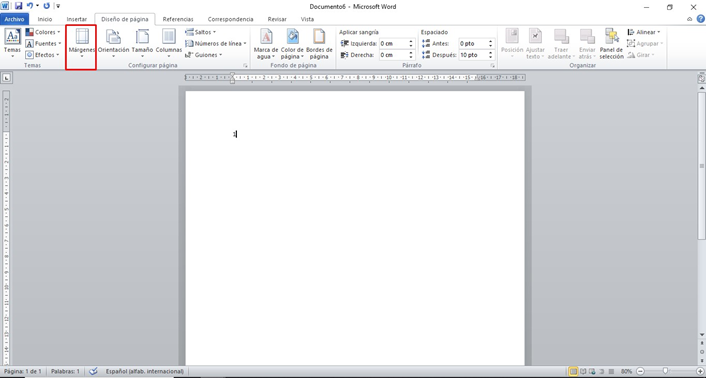The height and width of the screenshot is (378, 706).
Task: Toggle the ruler with the view ruler button
Action: coord(701,78)
